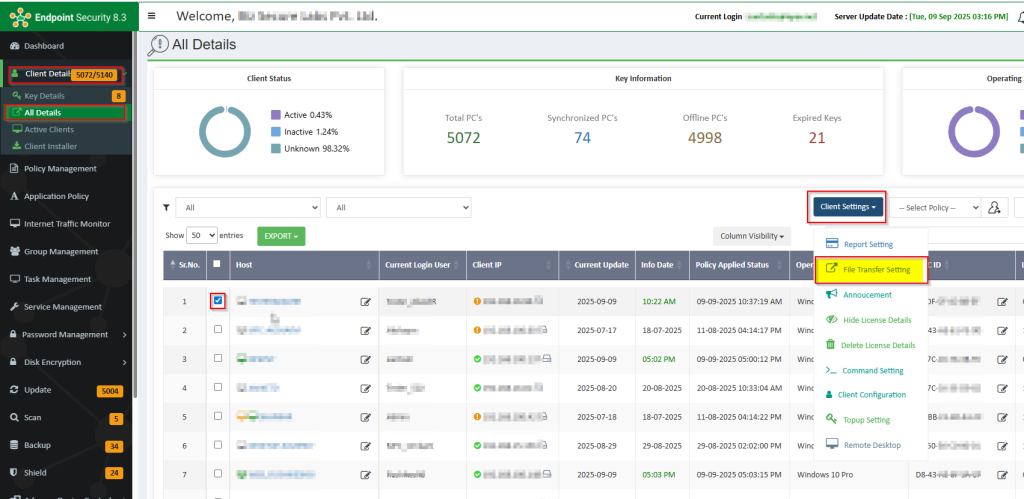Uncheck the checkbox for row 1
The height and width of the screenshot is (499, 1024).
[x=217, y=301]
